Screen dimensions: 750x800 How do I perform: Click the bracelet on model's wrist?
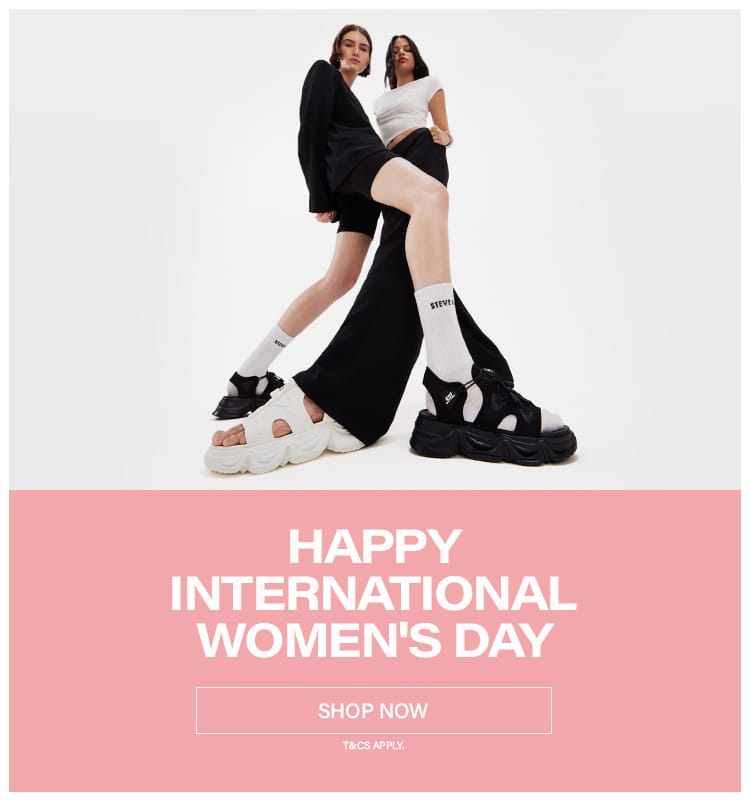[x=448, y=138]
